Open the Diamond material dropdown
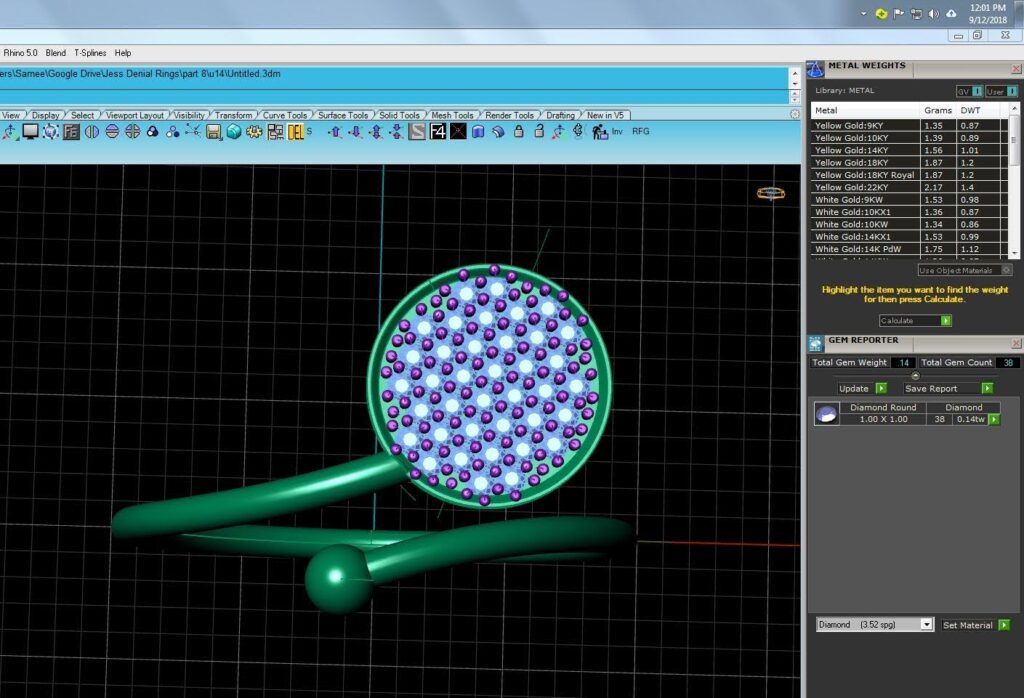The width and height of the screenshot is (1024, 698). 874,624
